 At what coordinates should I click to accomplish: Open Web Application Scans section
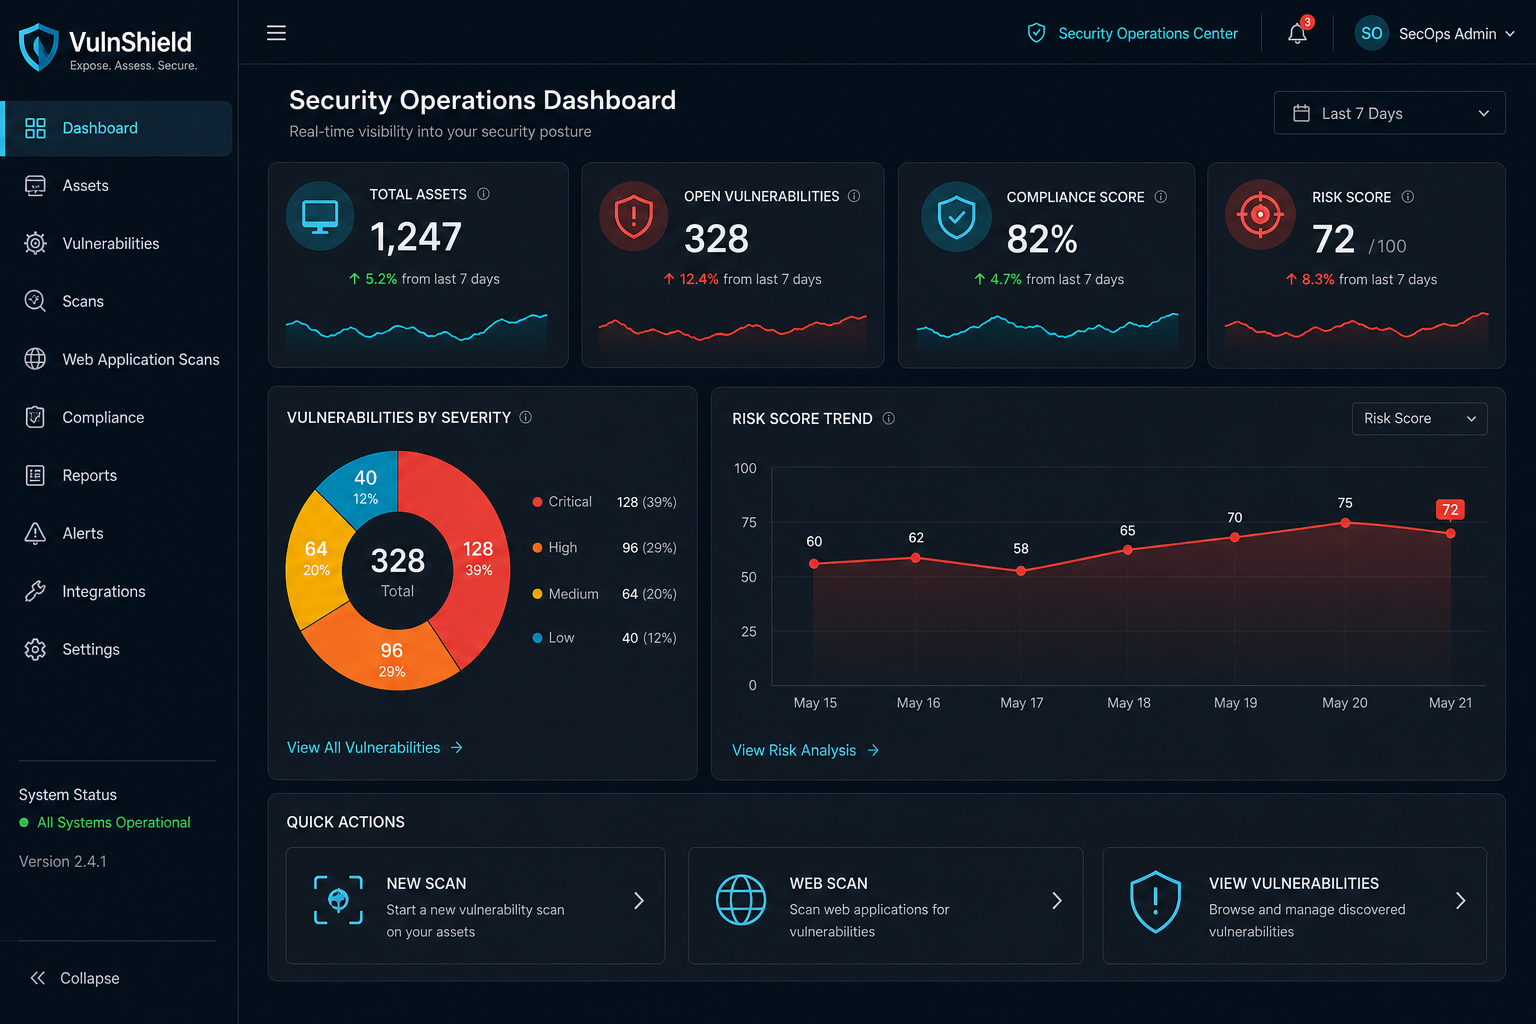click(x=118, y=359)
